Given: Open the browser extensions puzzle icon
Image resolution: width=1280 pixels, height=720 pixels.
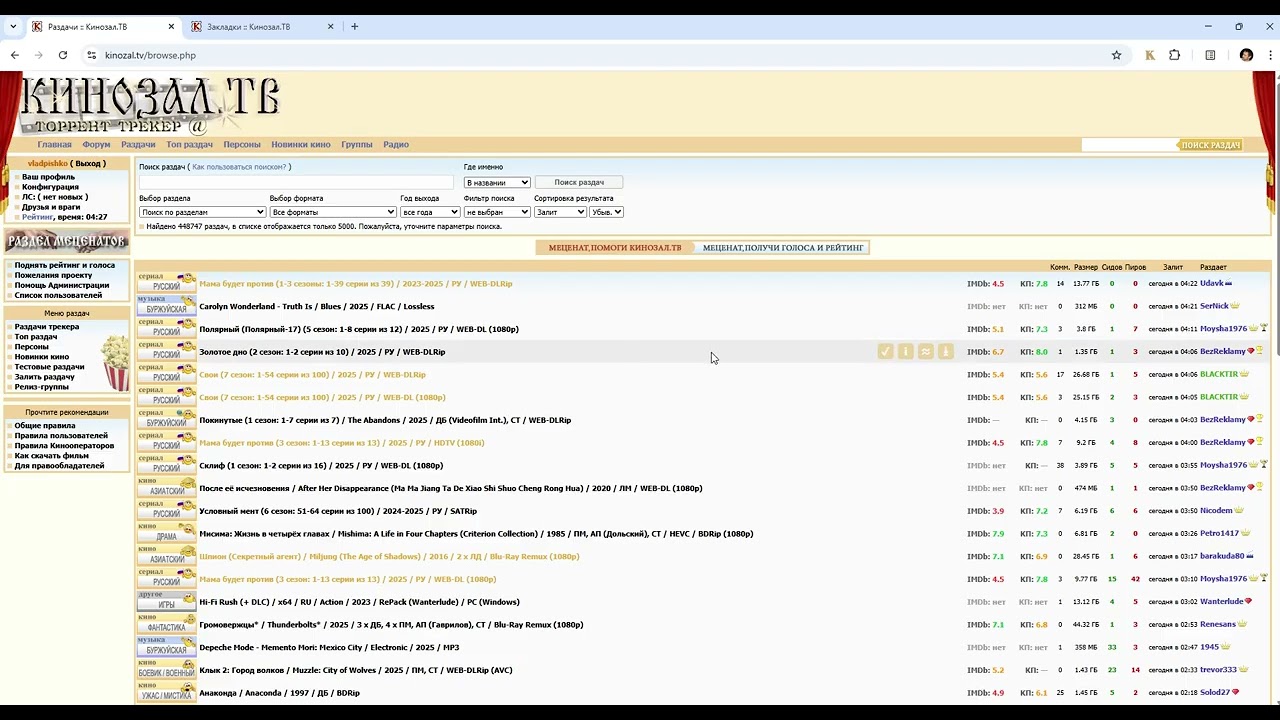Looking at the screenshot, I should [x=1175, y=55].
